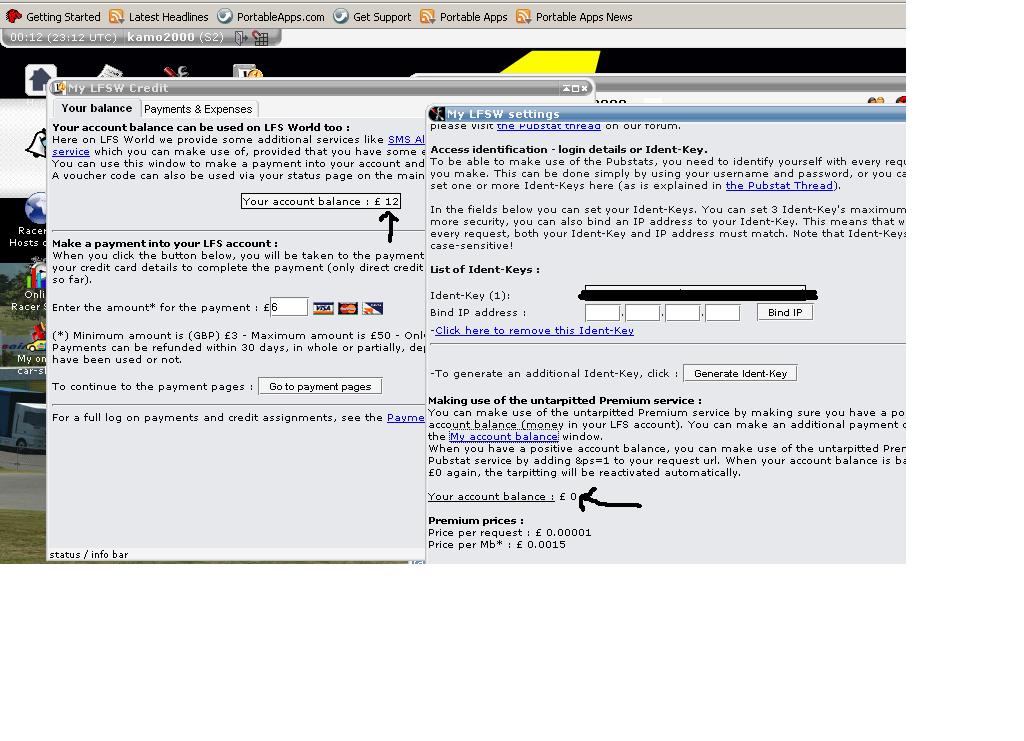The height and width of the screenshot is (741, 1024).
Task: Click the 'Ident-Key (1):' label
Action: click(470, 296)
